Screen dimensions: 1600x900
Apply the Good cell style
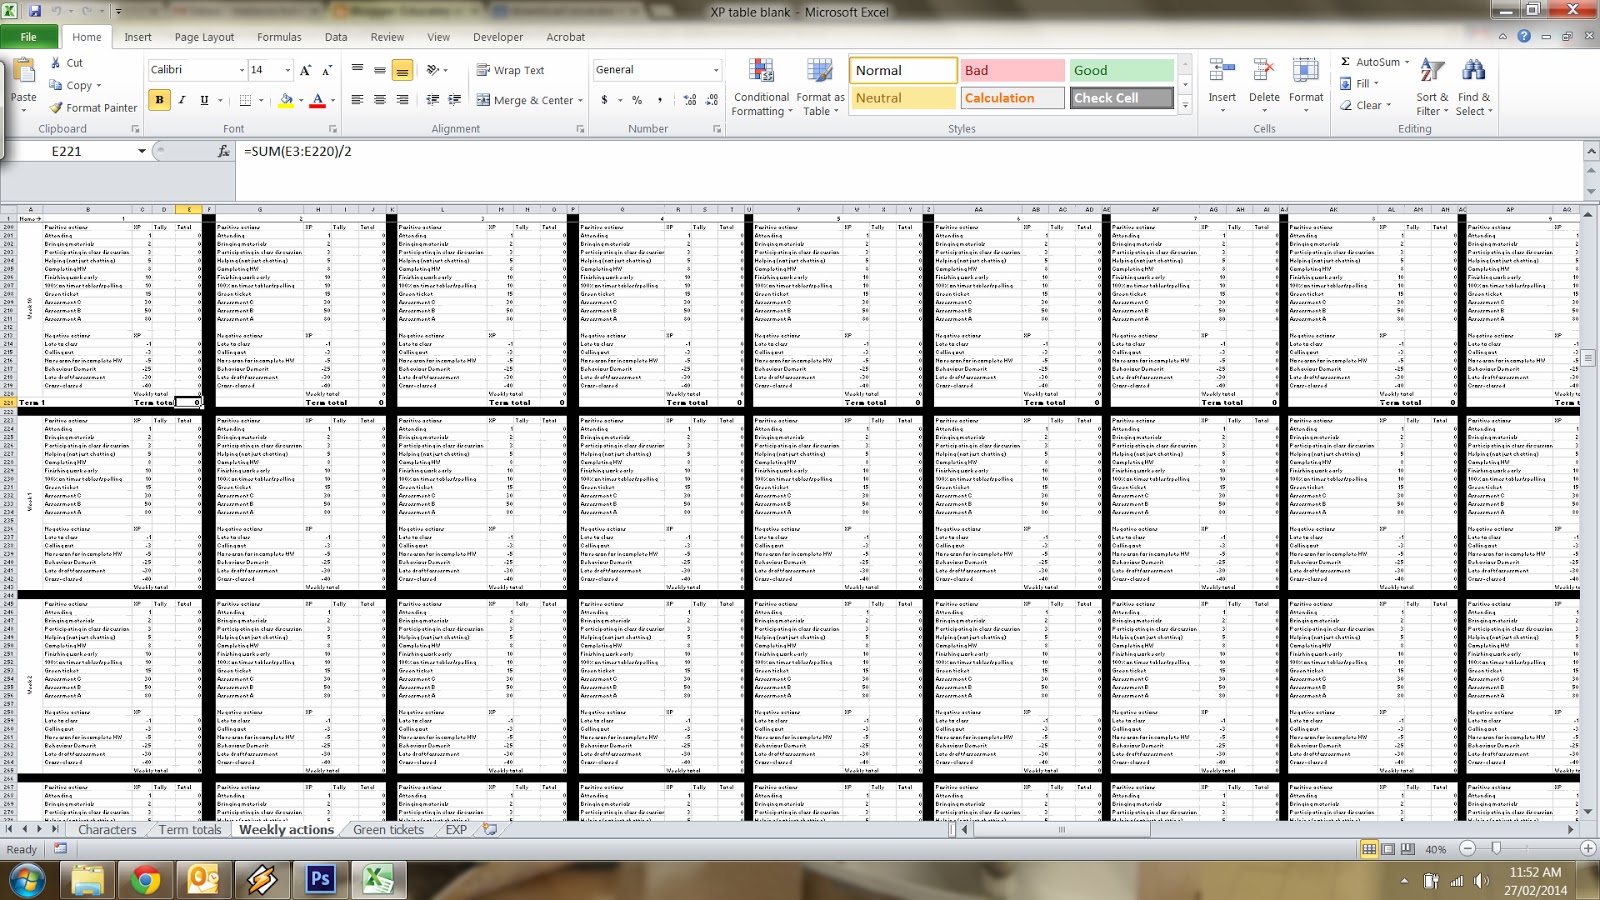coord(1121,70)
